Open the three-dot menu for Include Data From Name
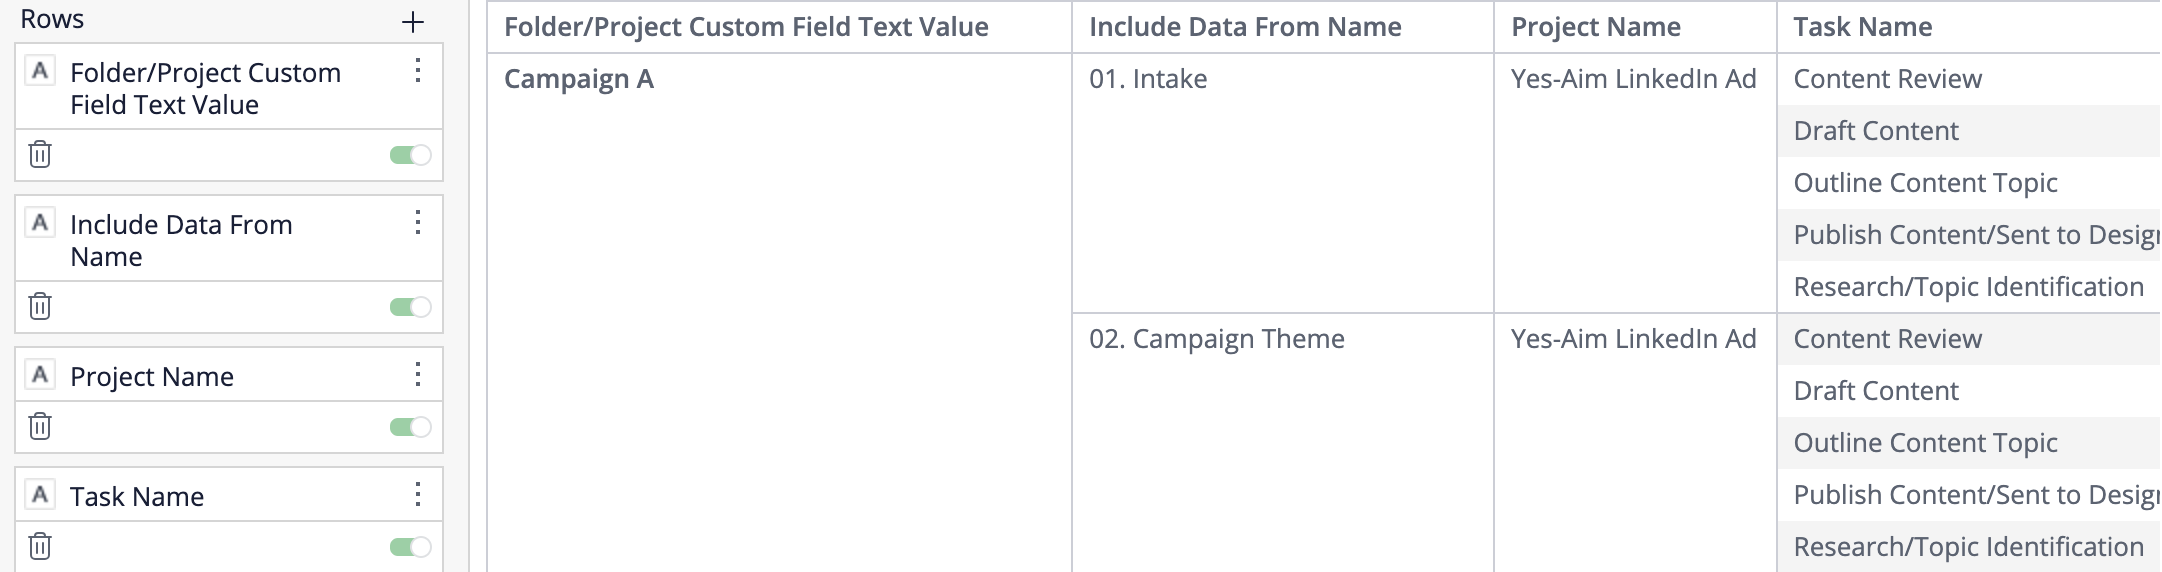Screen dimensions: 2162x572 [x=418, y=222]
